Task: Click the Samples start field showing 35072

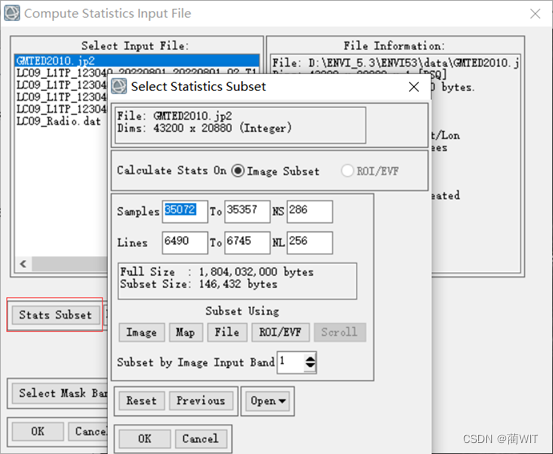Action: [185, 211]
